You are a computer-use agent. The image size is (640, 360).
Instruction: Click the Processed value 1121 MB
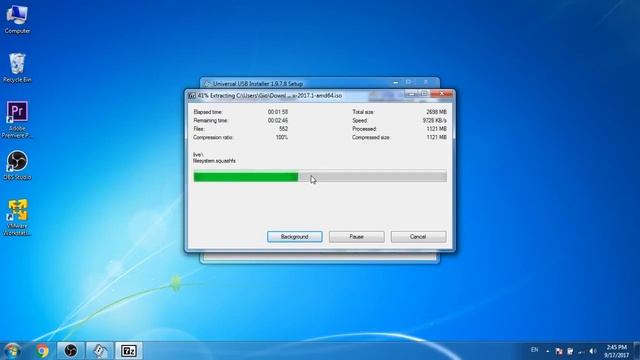(436, 129)
